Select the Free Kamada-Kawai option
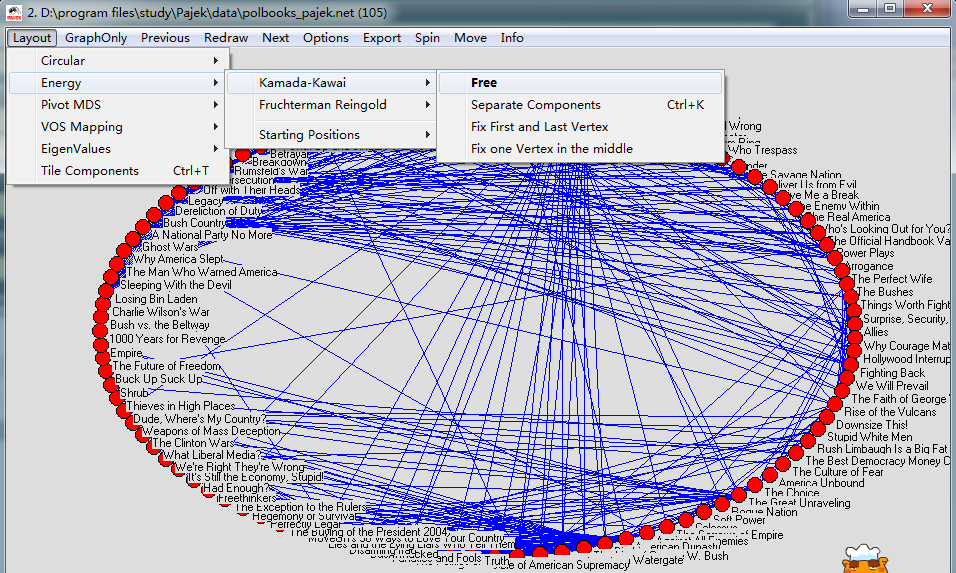 pos(580,82)
